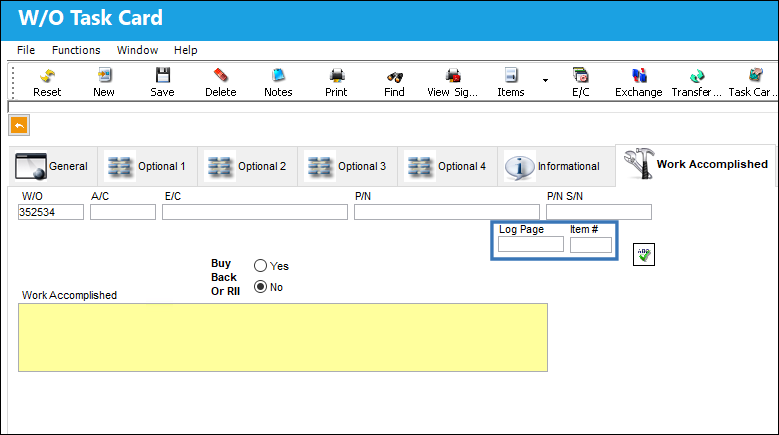This screenshot has height=435, width=779.
Task: Click the W/O field showing 352534
Action: 51,212
